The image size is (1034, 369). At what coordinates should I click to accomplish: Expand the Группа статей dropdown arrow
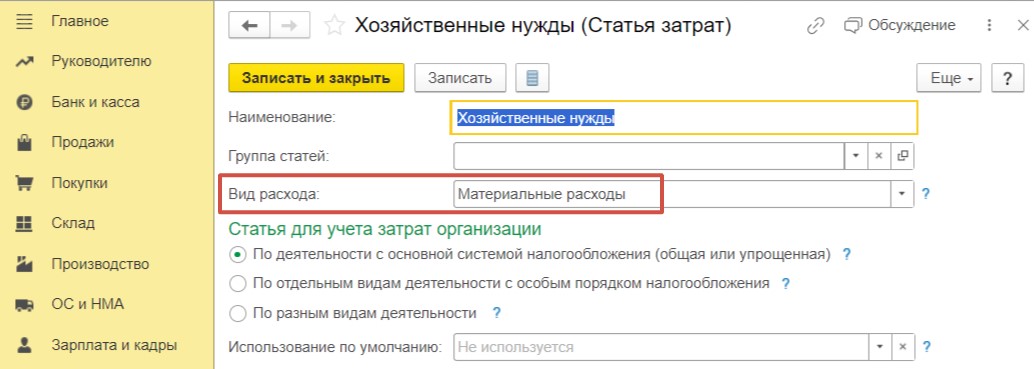point(856,156)
